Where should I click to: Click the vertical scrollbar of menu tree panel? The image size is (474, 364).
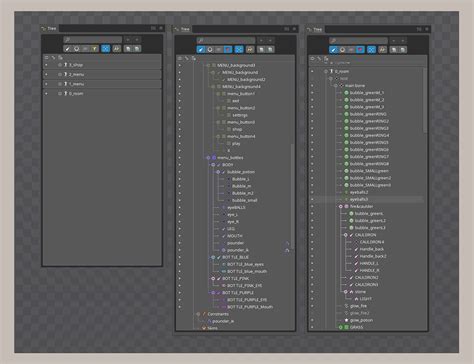pos(292,196)
